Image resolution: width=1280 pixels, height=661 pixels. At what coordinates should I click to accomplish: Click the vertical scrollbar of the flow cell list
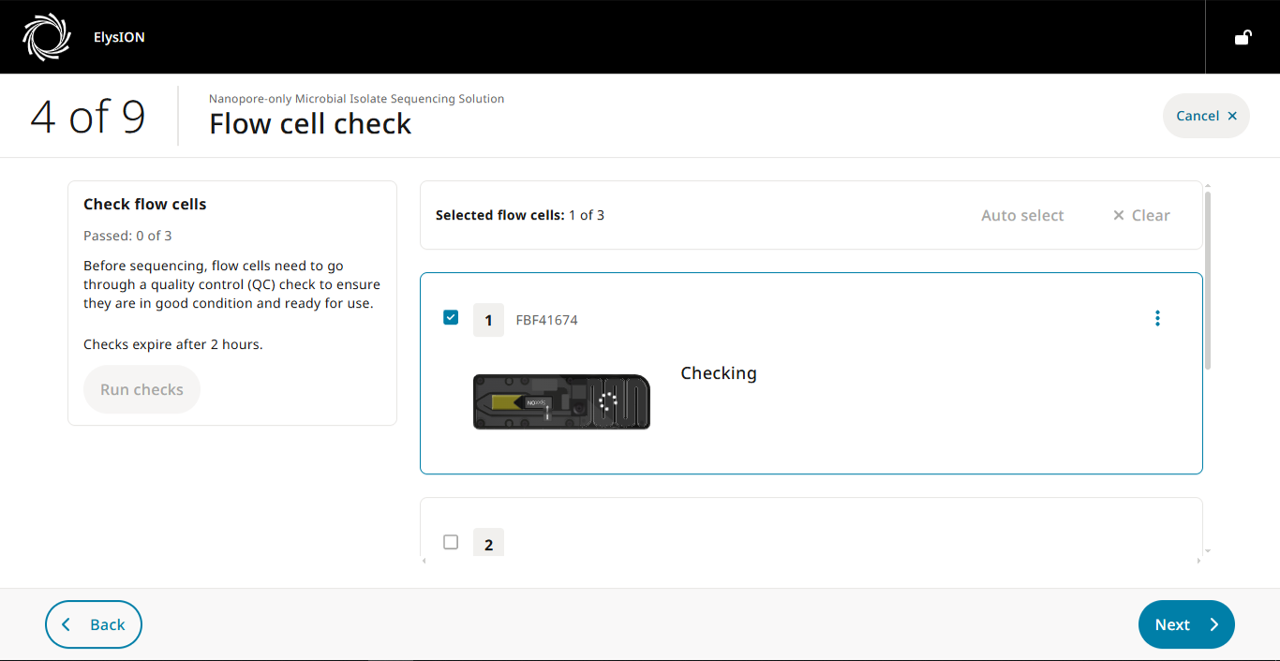click(1207, 280)
